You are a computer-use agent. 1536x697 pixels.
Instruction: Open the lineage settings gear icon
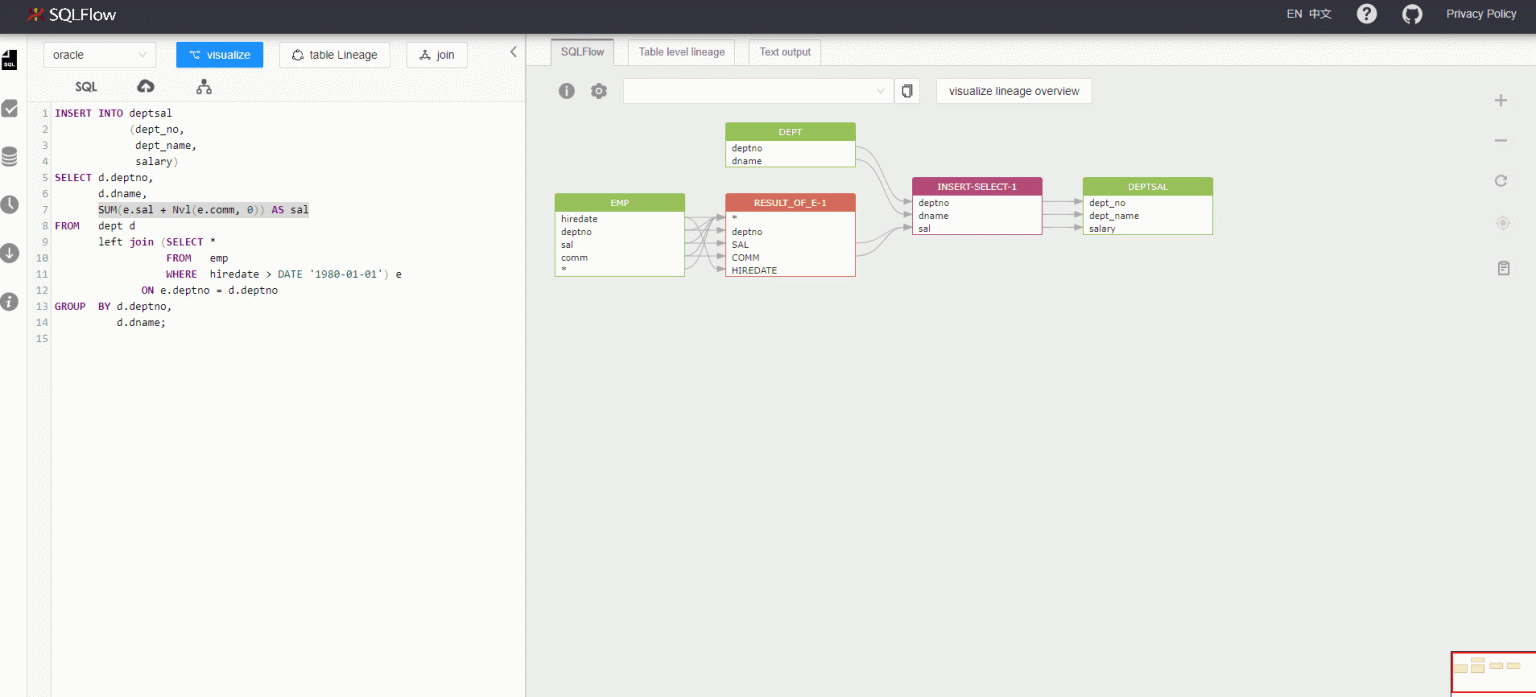(599, 91)
